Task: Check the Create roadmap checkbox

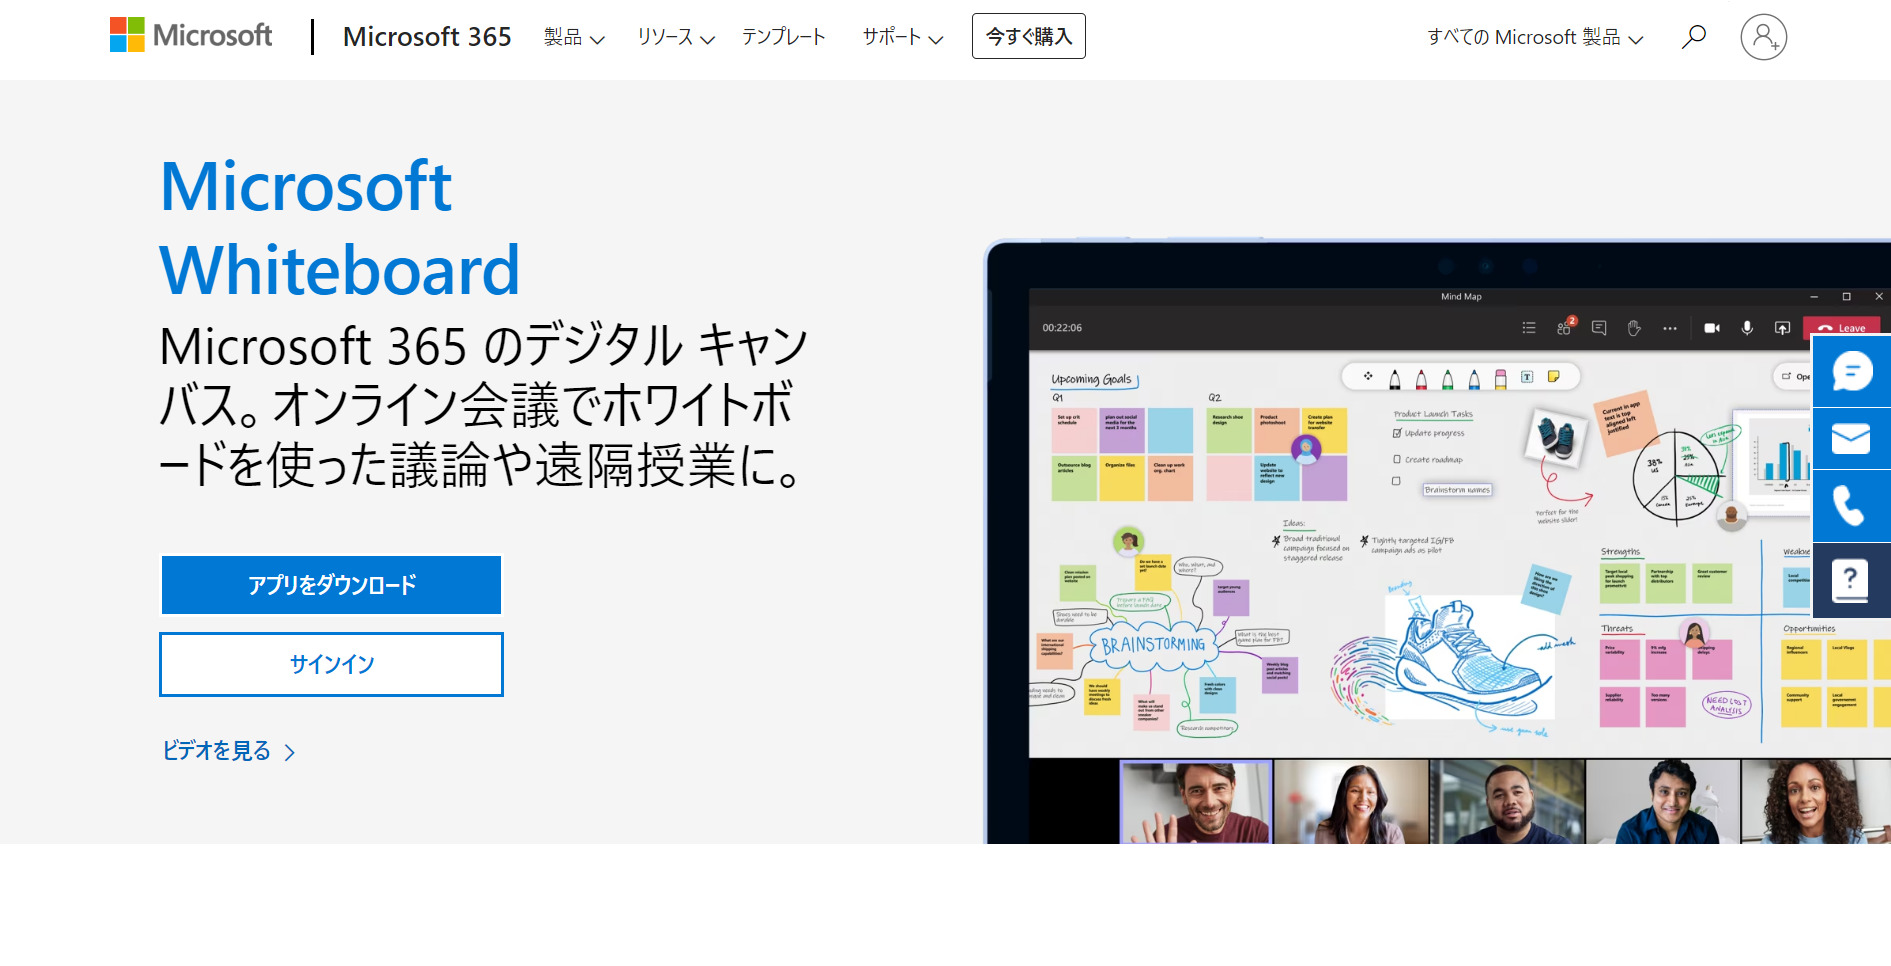Action: [1396, 458]
